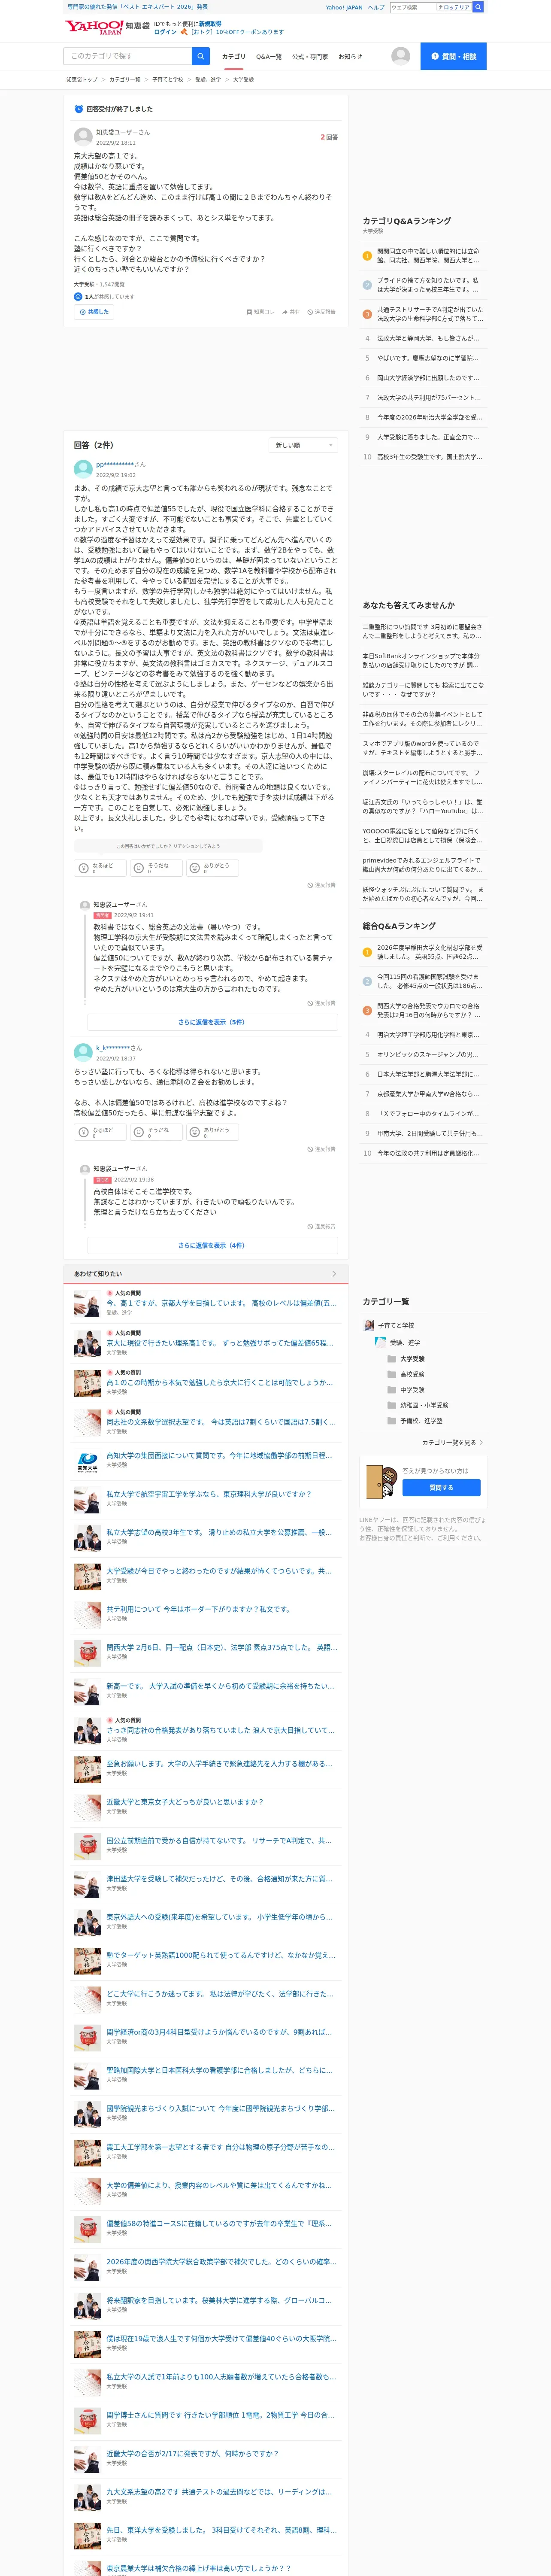Click the rank 2 silver badge icon in カテゴリQ&Aランキング
Screen dimensions: 551x2576
point(367,285)
